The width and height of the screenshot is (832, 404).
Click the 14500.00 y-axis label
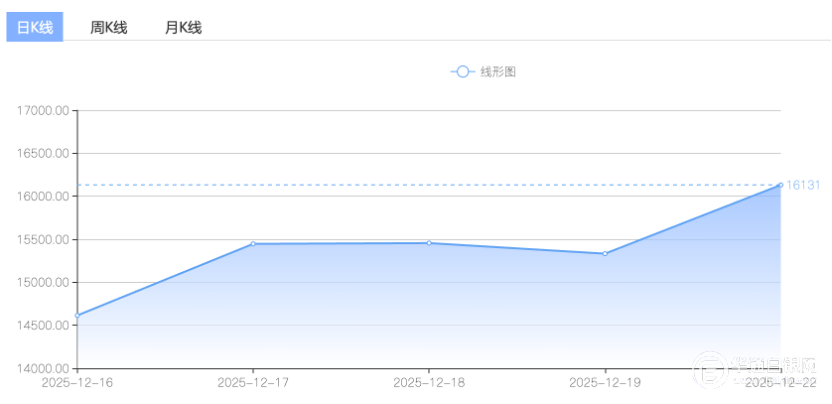tap(43, 326)
